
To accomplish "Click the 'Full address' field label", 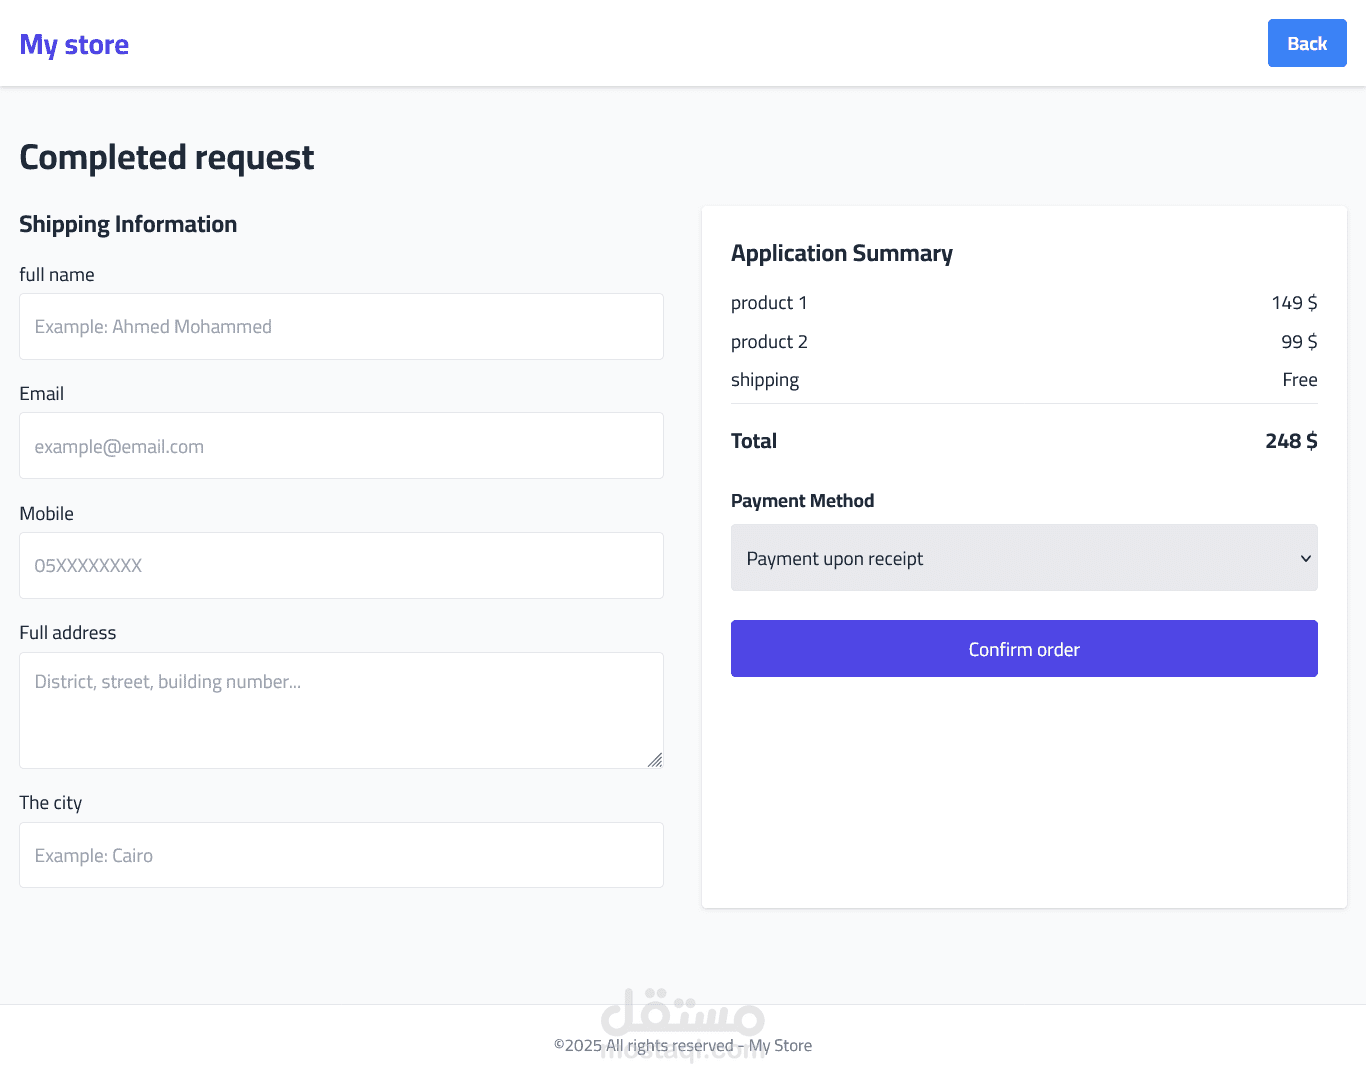I will (68, 633).
